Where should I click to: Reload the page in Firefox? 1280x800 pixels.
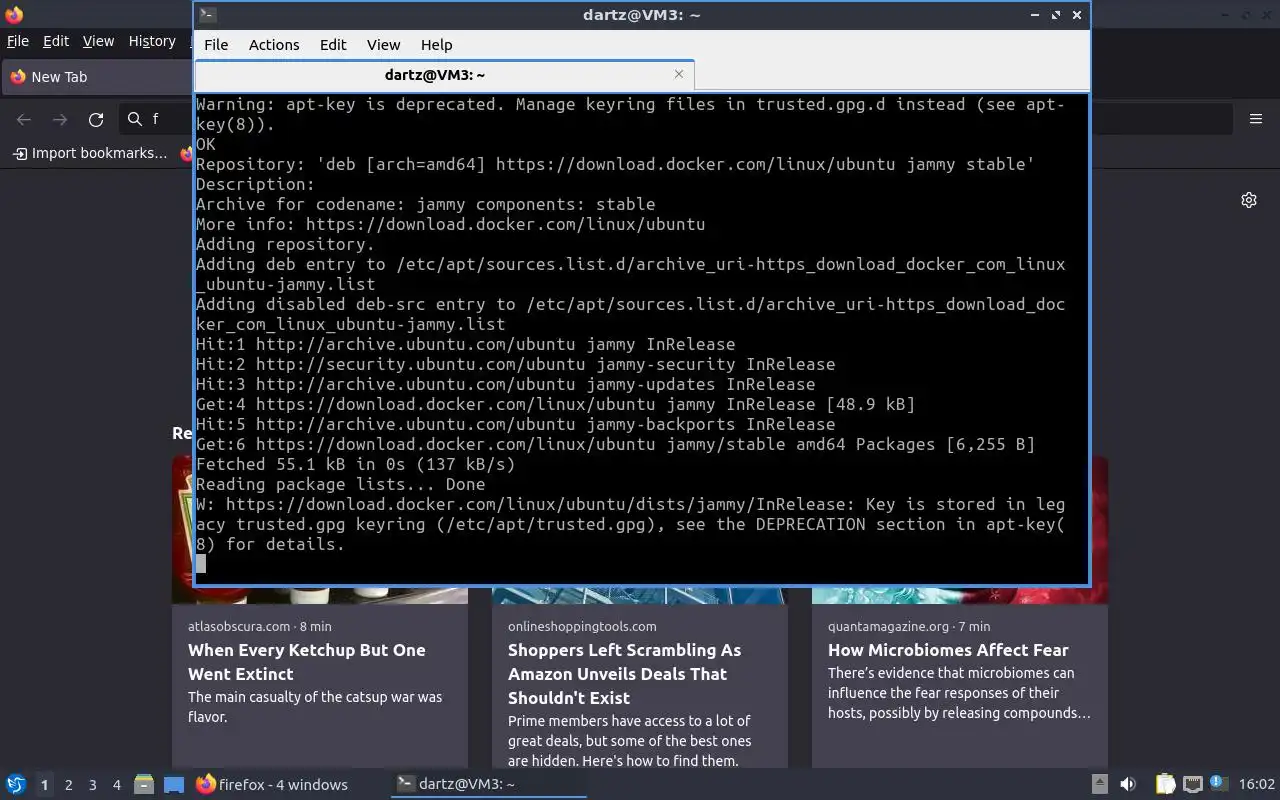click(96, 119)
